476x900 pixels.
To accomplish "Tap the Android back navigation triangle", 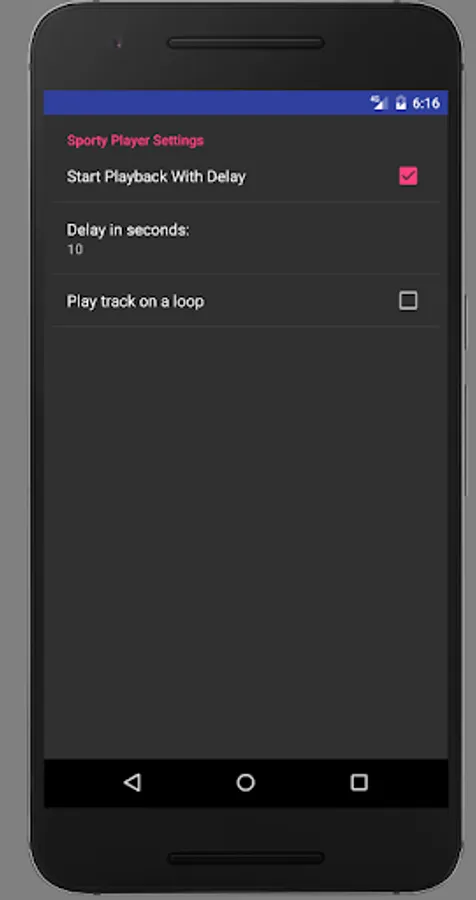I will coord(133,782).
